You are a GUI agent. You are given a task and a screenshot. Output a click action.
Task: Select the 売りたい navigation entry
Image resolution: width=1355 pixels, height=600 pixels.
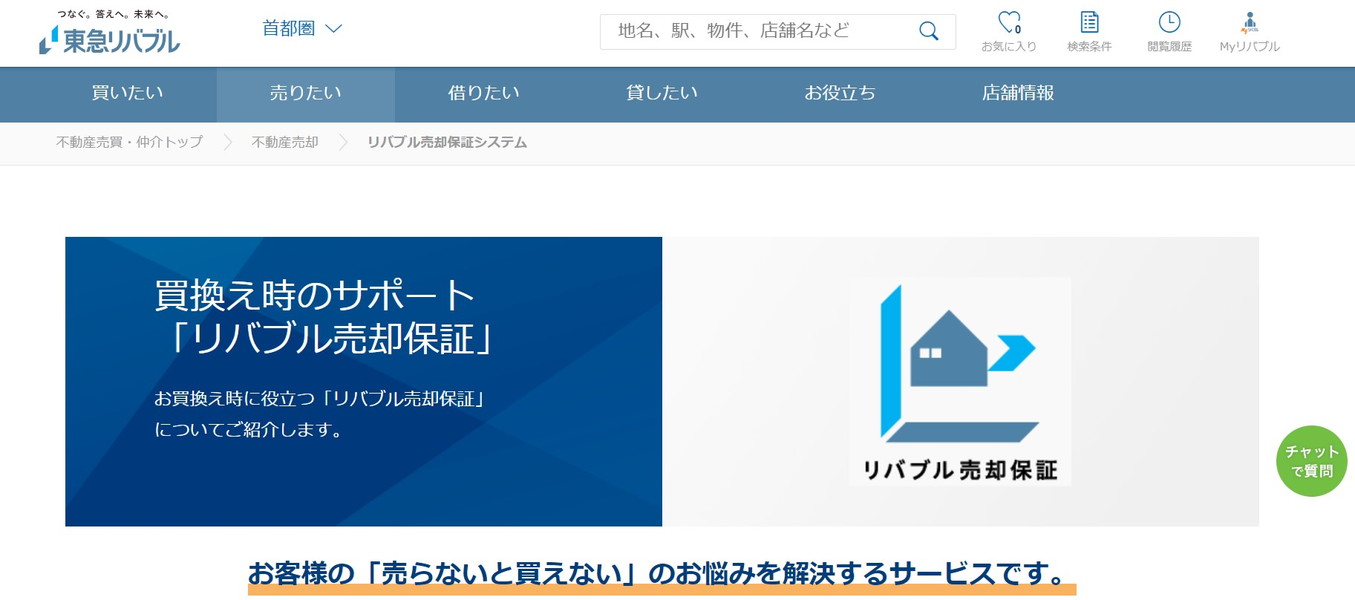coord(304,94)
